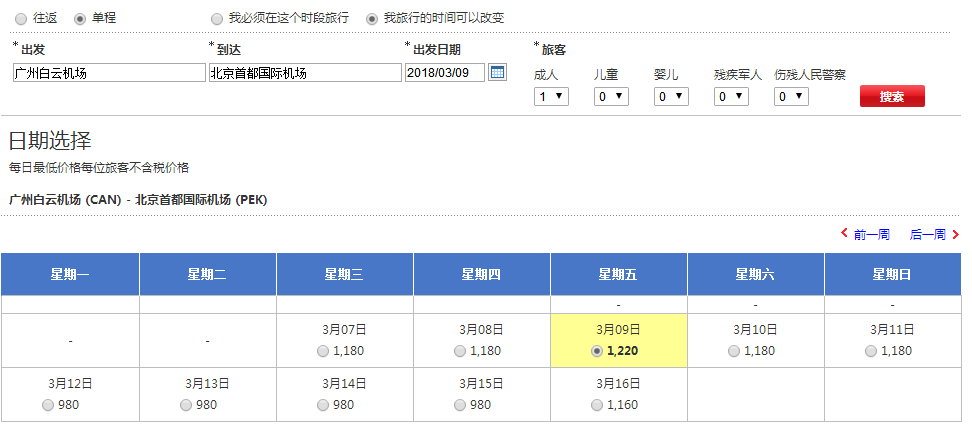Open the disabled soldier (残疾军人) count dropdown

tap(731, 96)
